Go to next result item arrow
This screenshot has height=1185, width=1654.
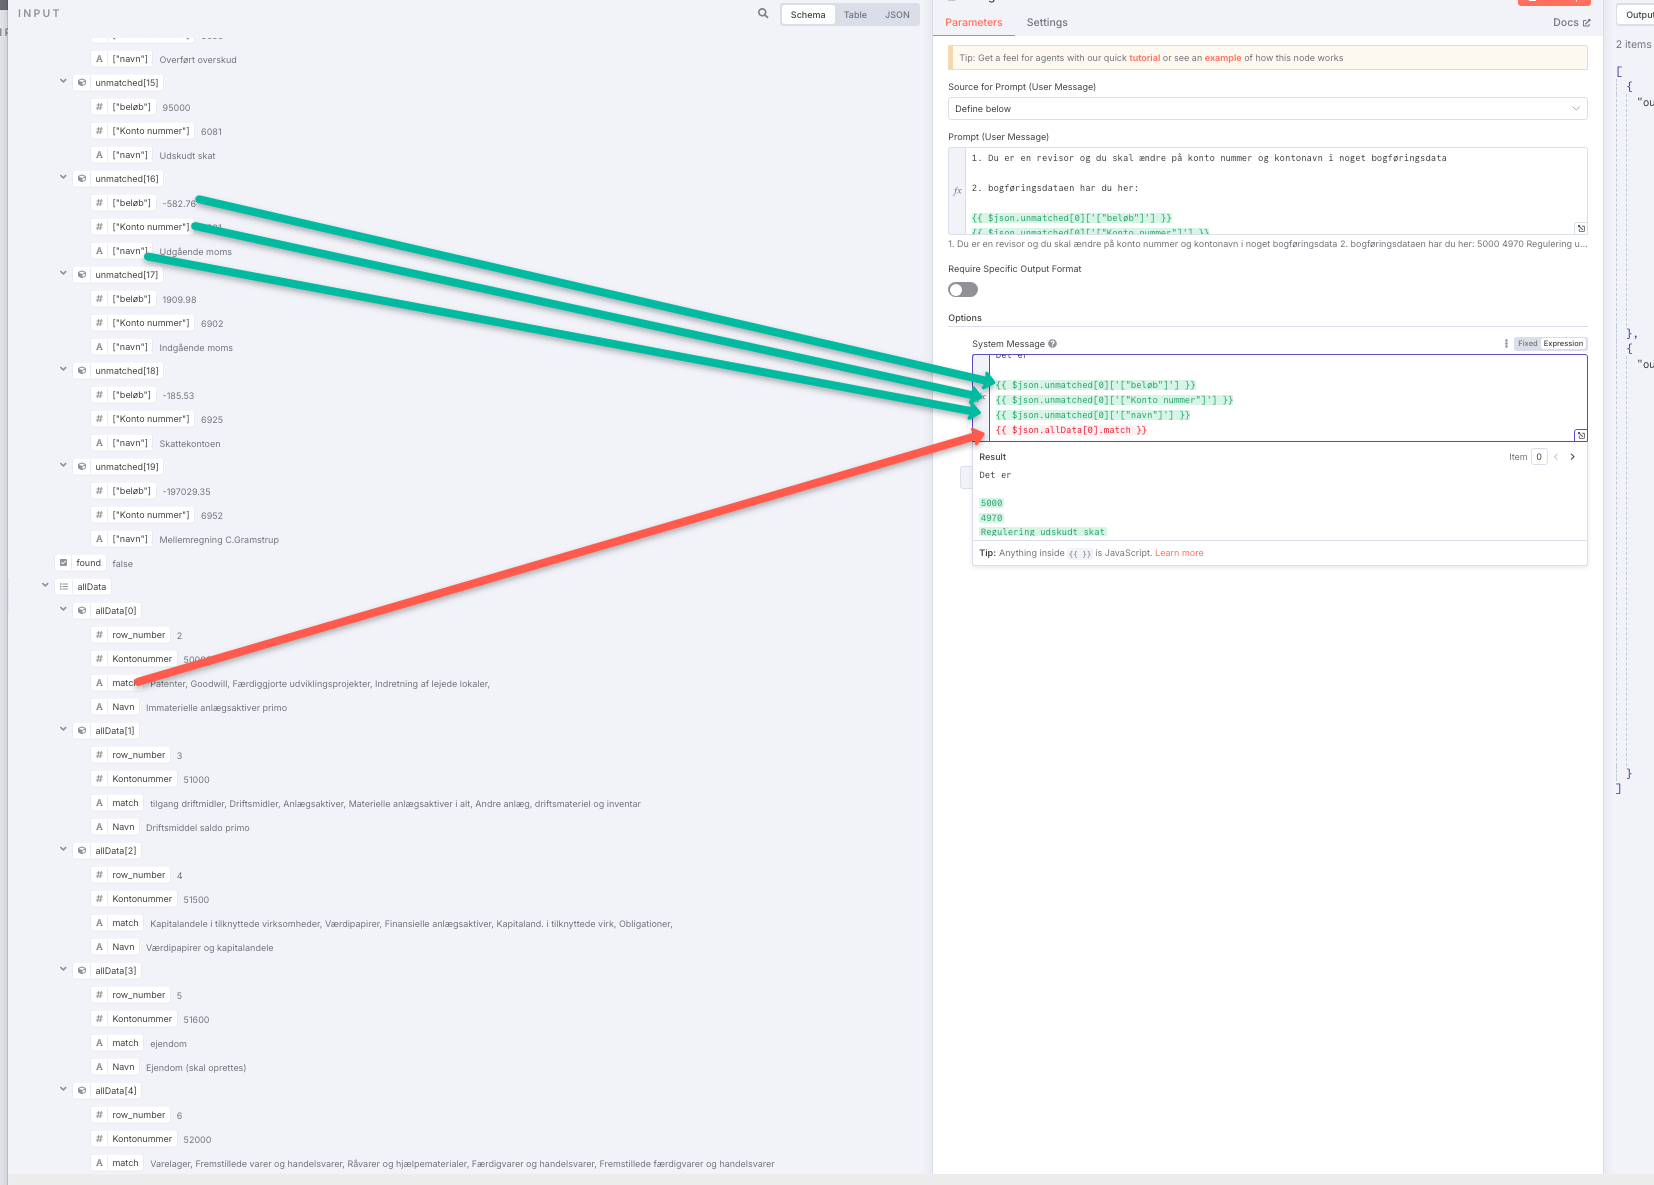click(1573, 457)
